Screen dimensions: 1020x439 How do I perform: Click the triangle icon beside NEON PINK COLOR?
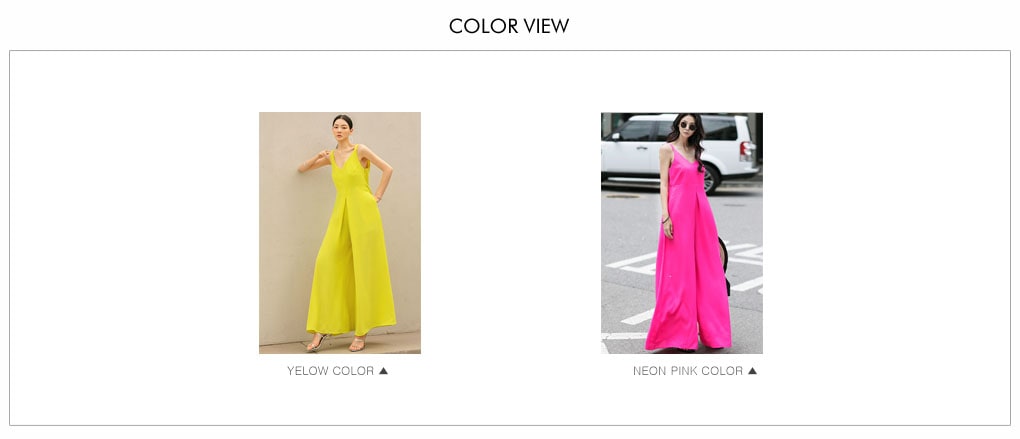pyautogui.click(x=752, y=371)
